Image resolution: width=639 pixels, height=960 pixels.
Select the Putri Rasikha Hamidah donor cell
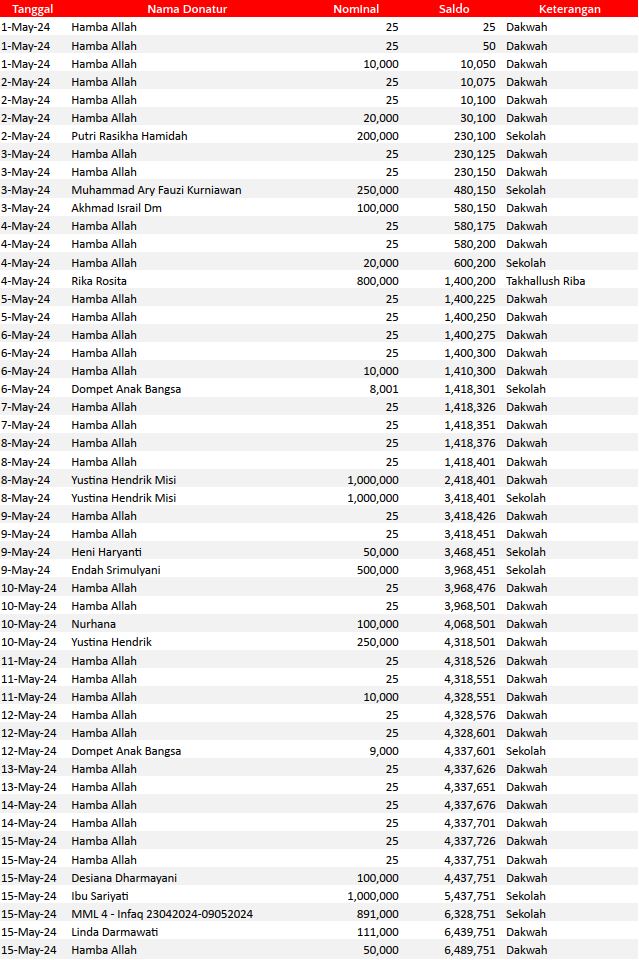129,136
